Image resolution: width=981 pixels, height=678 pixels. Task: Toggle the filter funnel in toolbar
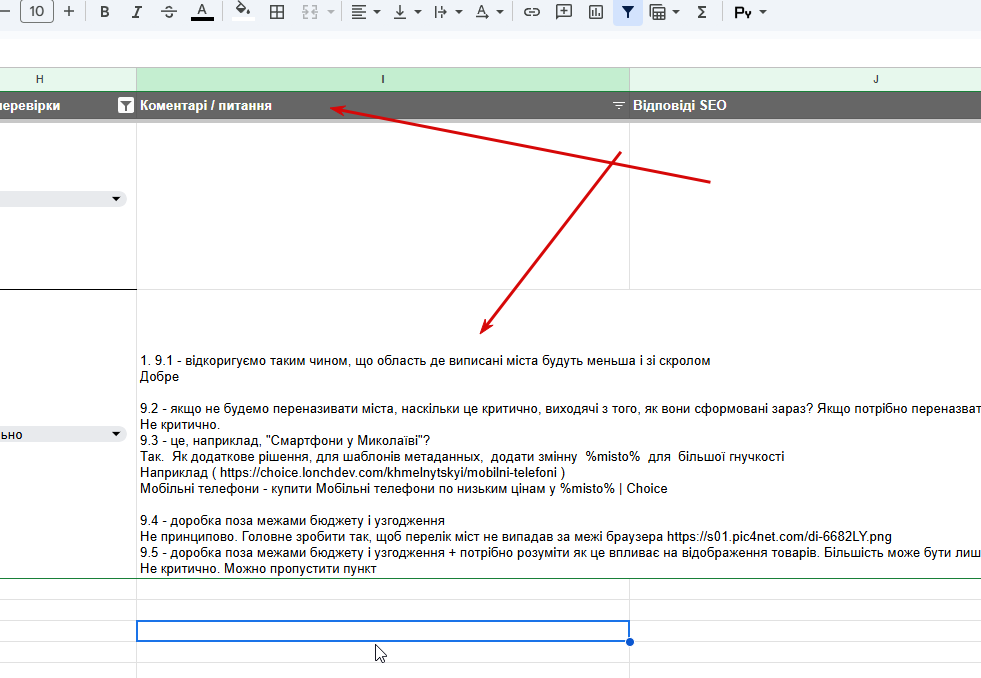tap(628, 12)
